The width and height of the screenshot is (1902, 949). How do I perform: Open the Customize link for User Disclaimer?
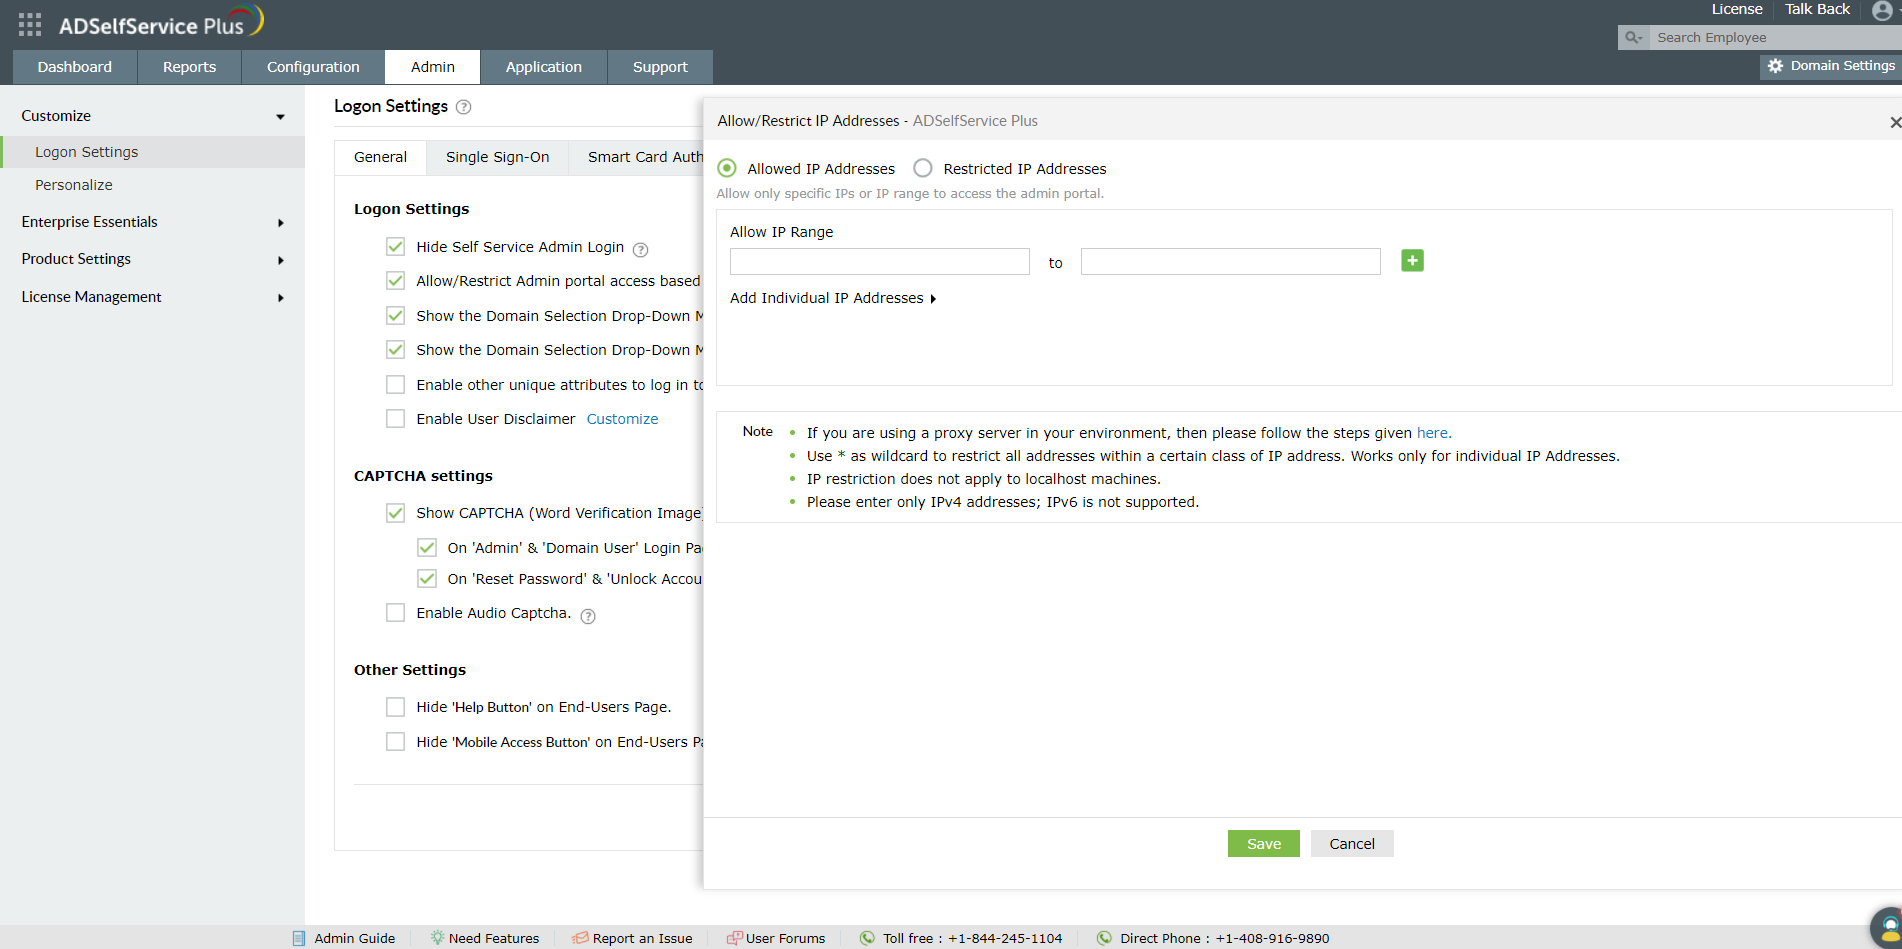tap(622, 419)
